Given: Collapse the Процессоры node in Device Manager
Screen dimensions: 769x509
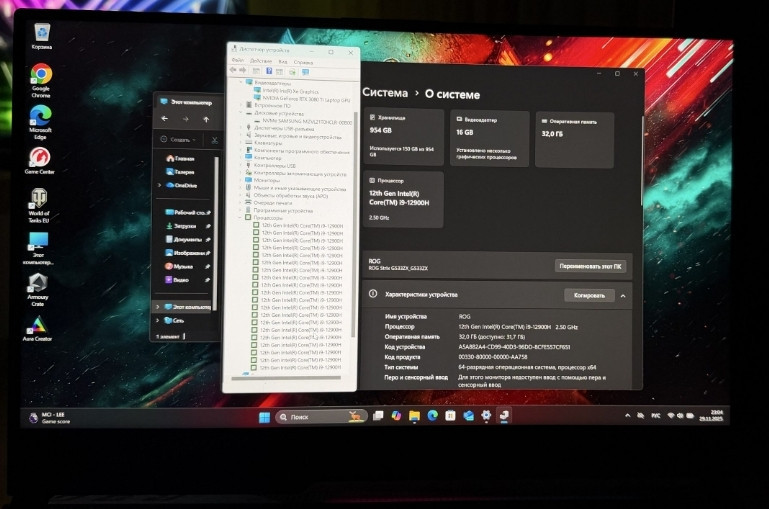Looking at the screenshot, I should [242, 217].
